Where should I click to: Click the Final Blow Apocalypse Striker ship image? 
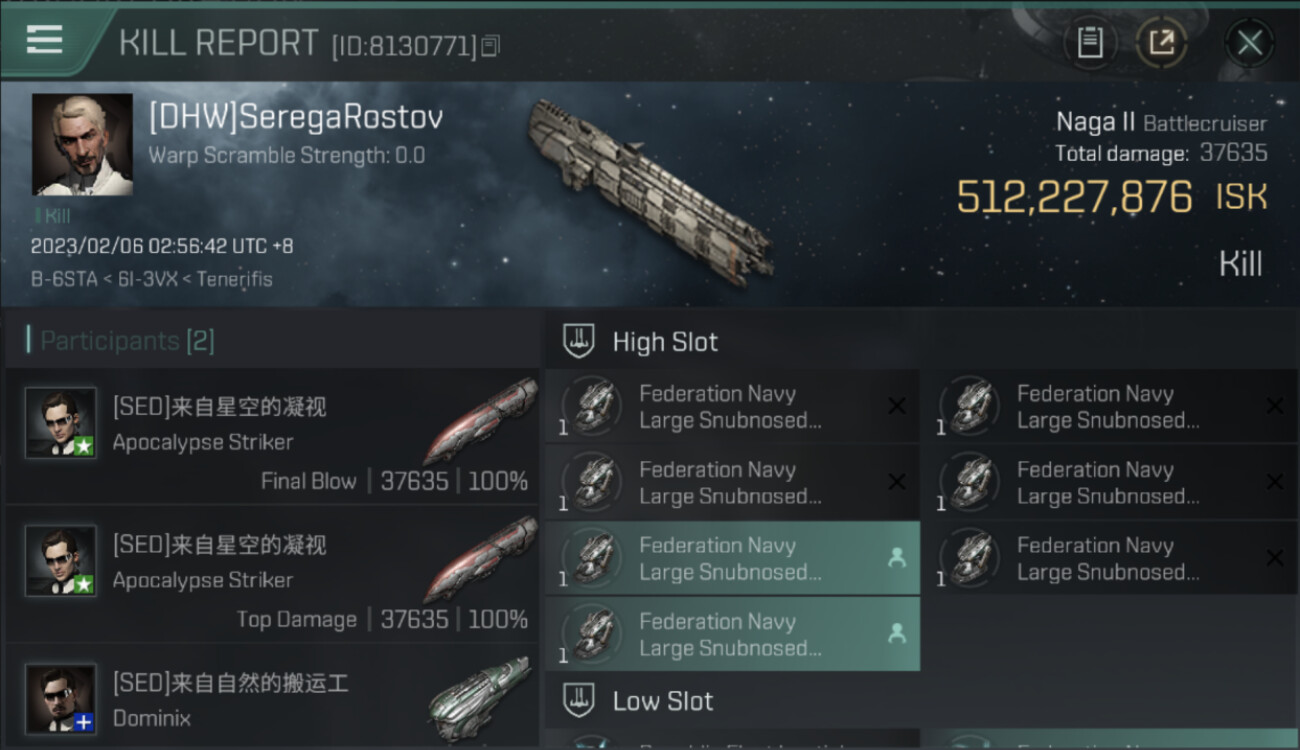point(480,420)
